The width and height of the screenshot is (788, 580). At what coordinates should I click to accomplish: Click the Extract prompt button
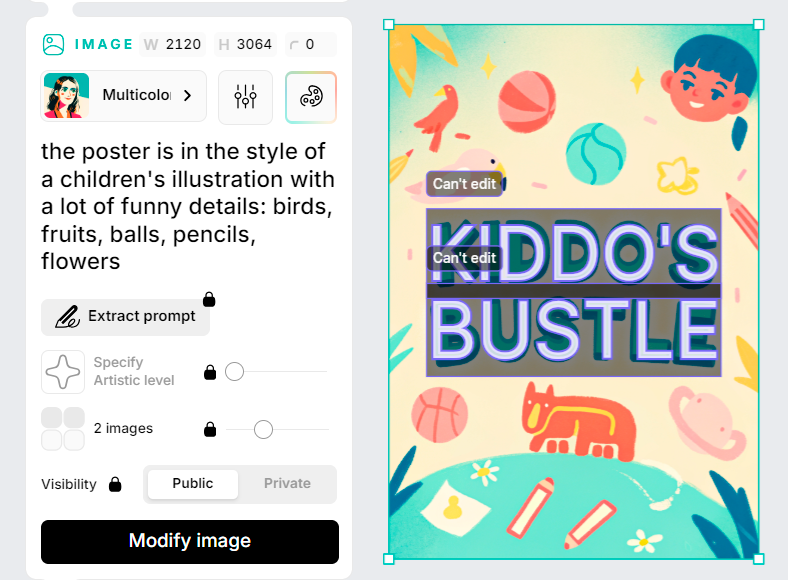click(126, 317)
